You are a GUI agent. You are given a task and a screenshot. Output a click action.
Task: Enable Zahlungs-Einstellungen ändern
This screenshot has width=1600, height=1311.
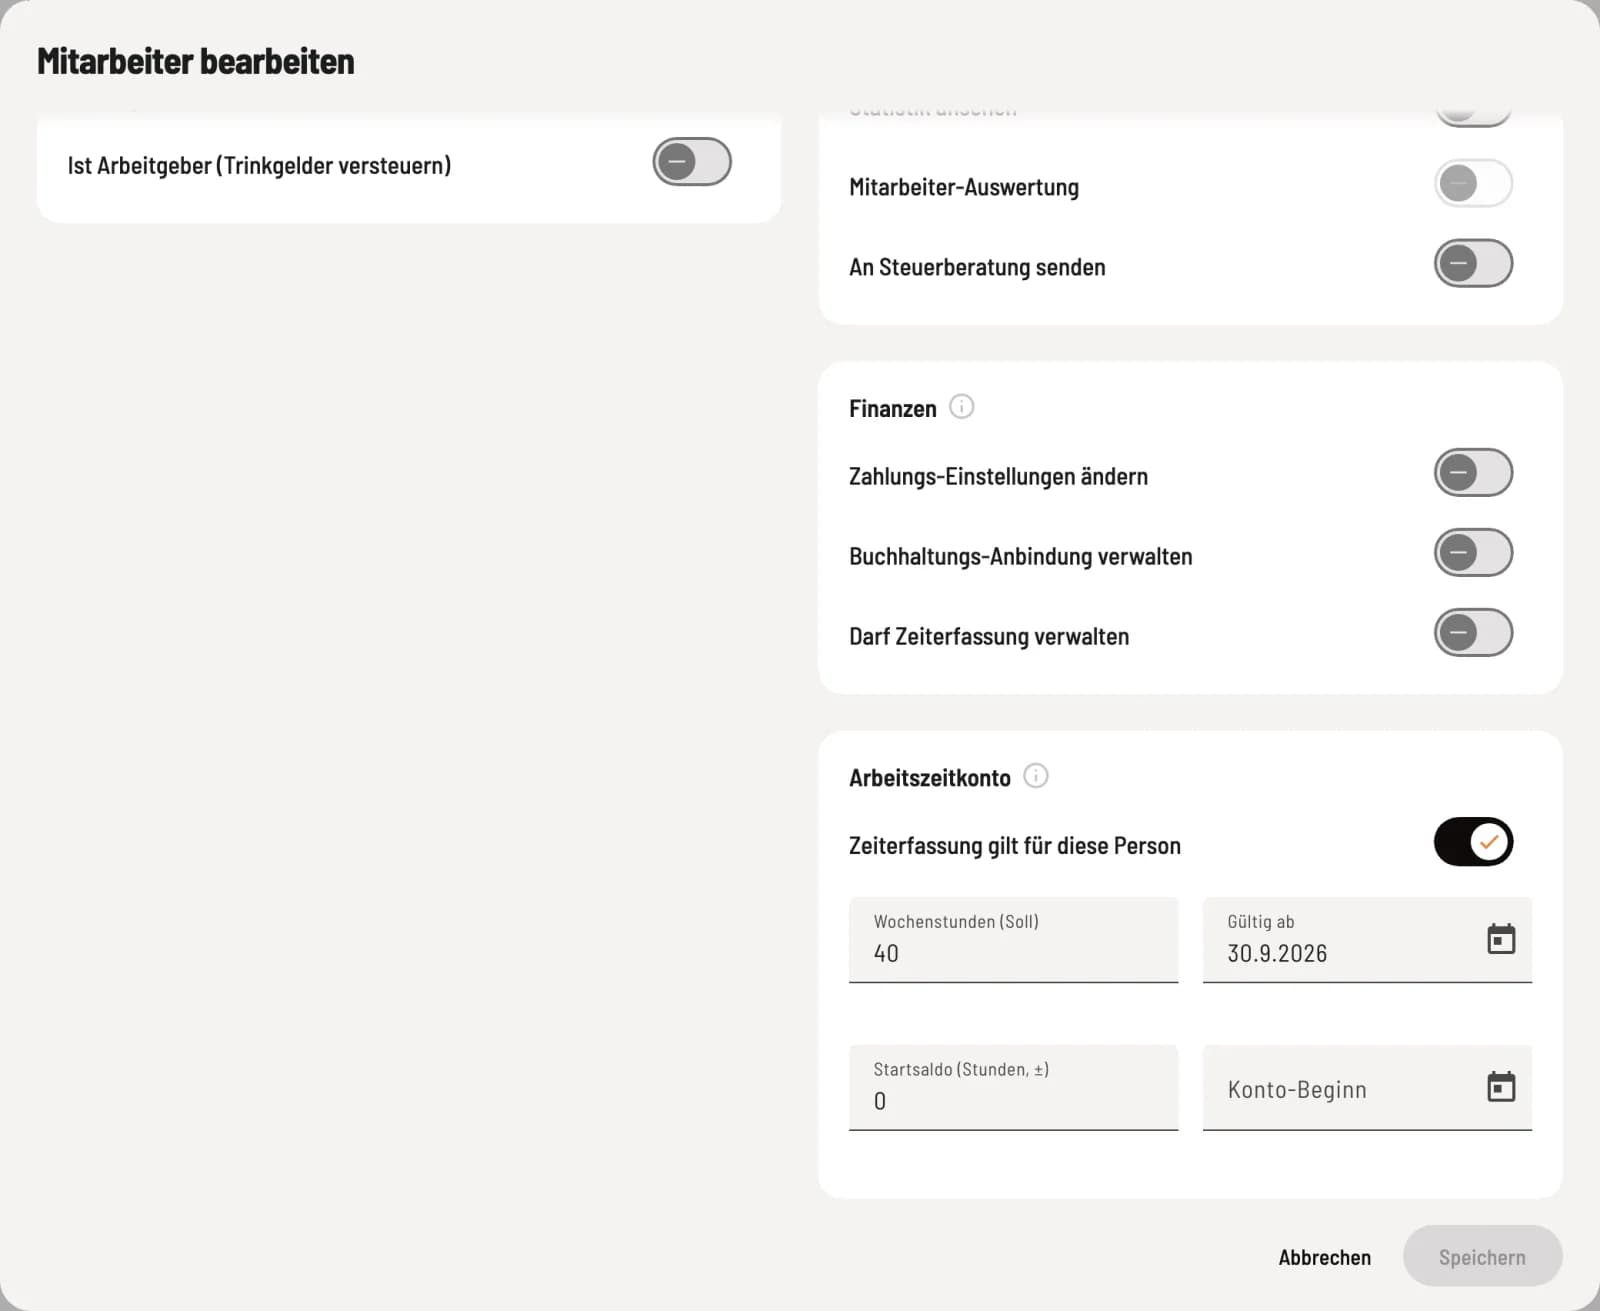click(1473, 472)
